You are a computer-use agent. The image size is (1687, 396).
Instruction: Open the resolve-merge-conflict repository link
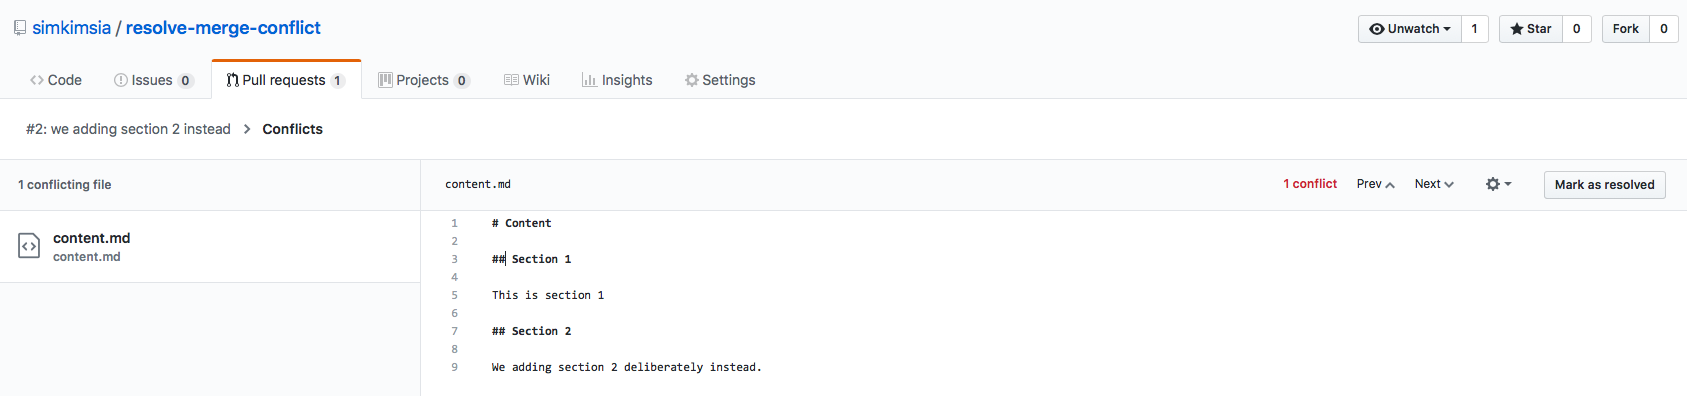pos(223,28)
